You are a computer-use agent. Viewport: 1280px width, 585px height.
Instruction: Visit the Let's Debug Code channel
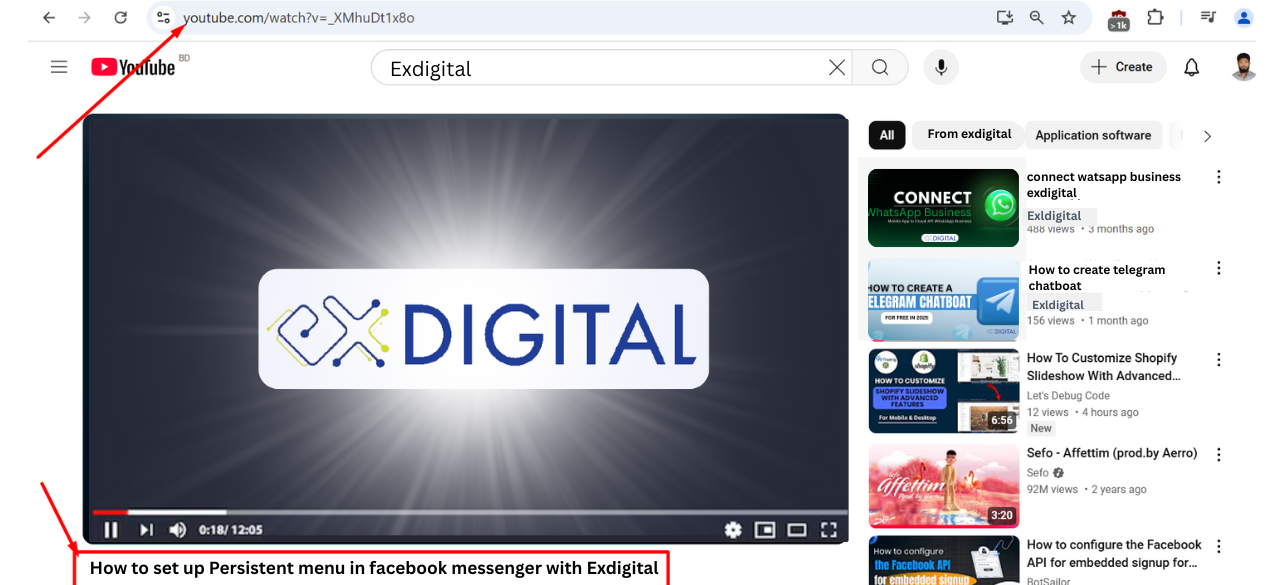pos(1068,396)
